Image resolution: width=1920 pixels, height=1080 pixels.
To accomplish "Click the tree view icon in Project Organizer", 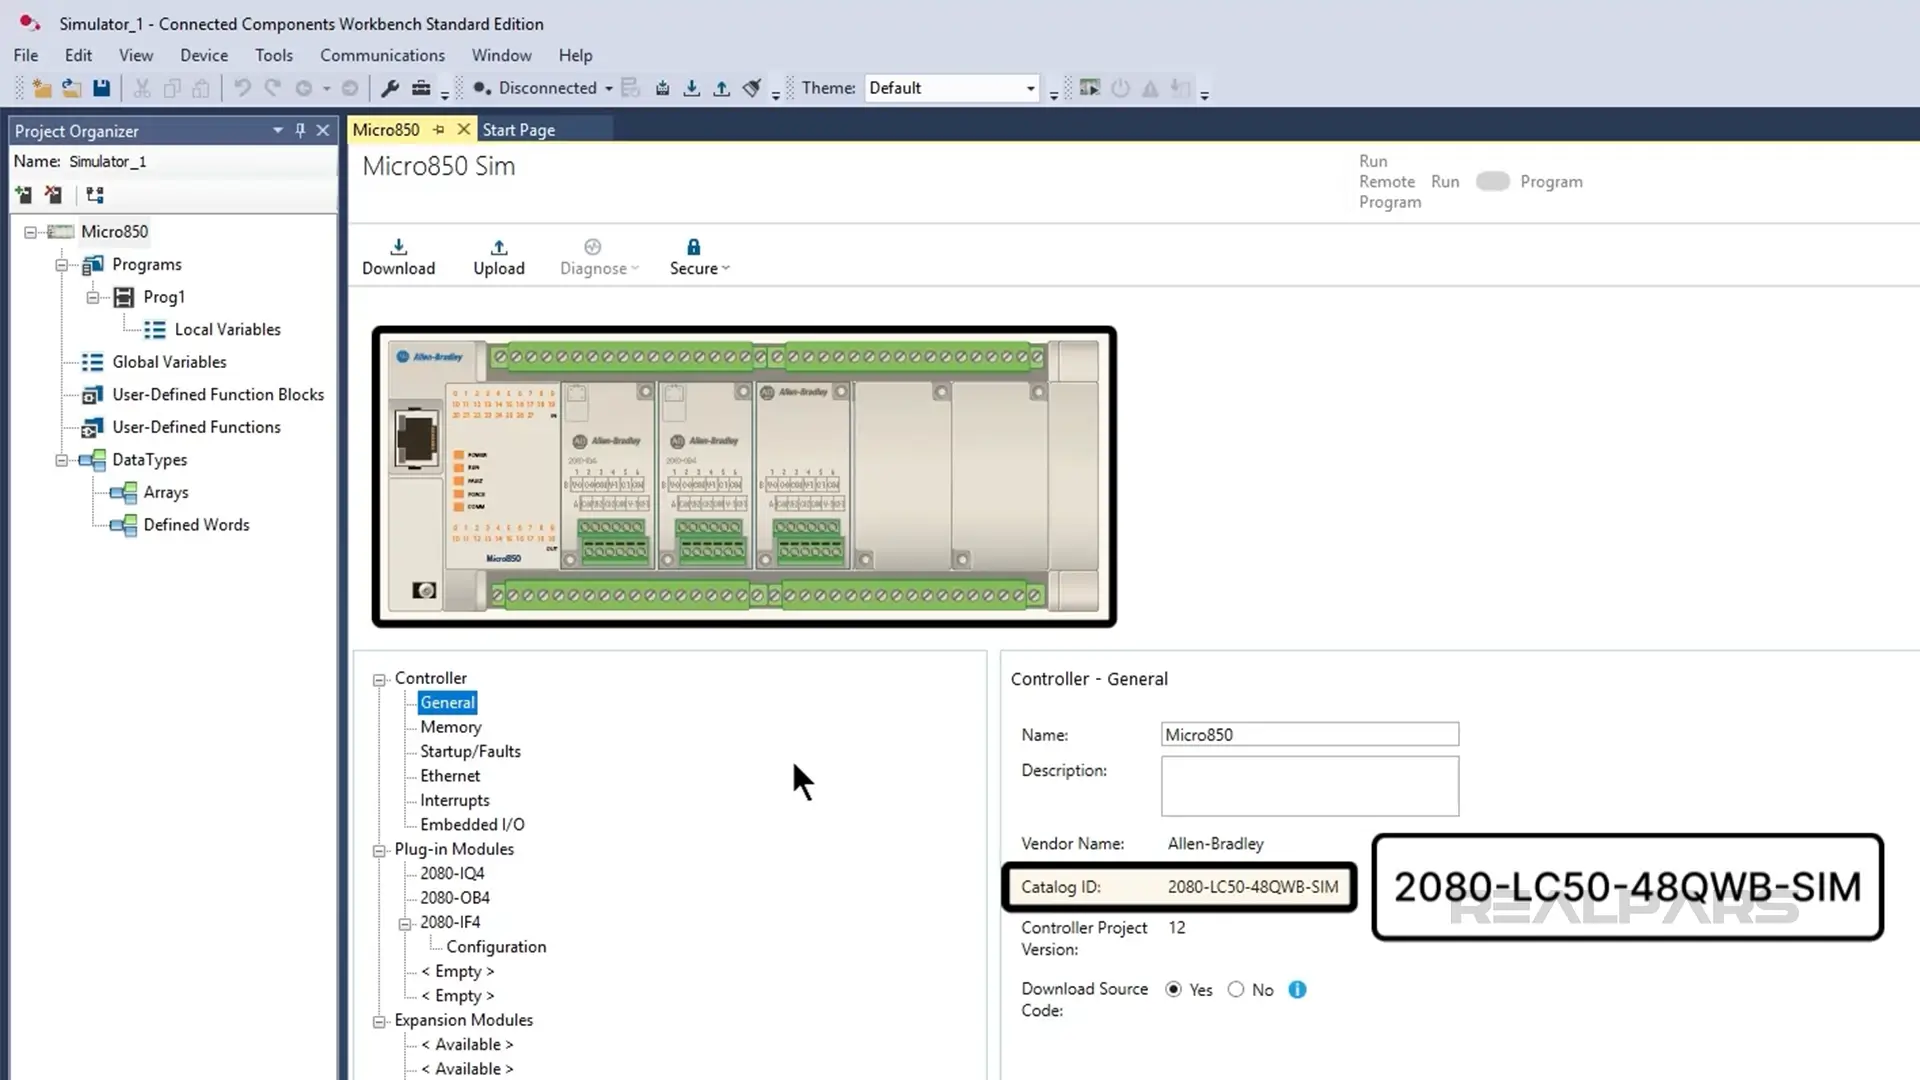I will (95, 195).
